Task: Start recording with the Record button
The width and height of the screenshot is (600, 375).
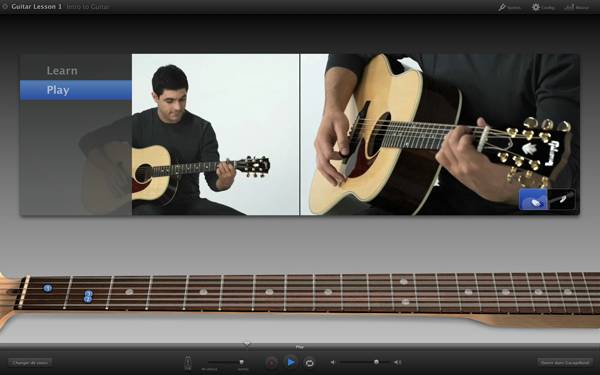Action: pos(272,362)
